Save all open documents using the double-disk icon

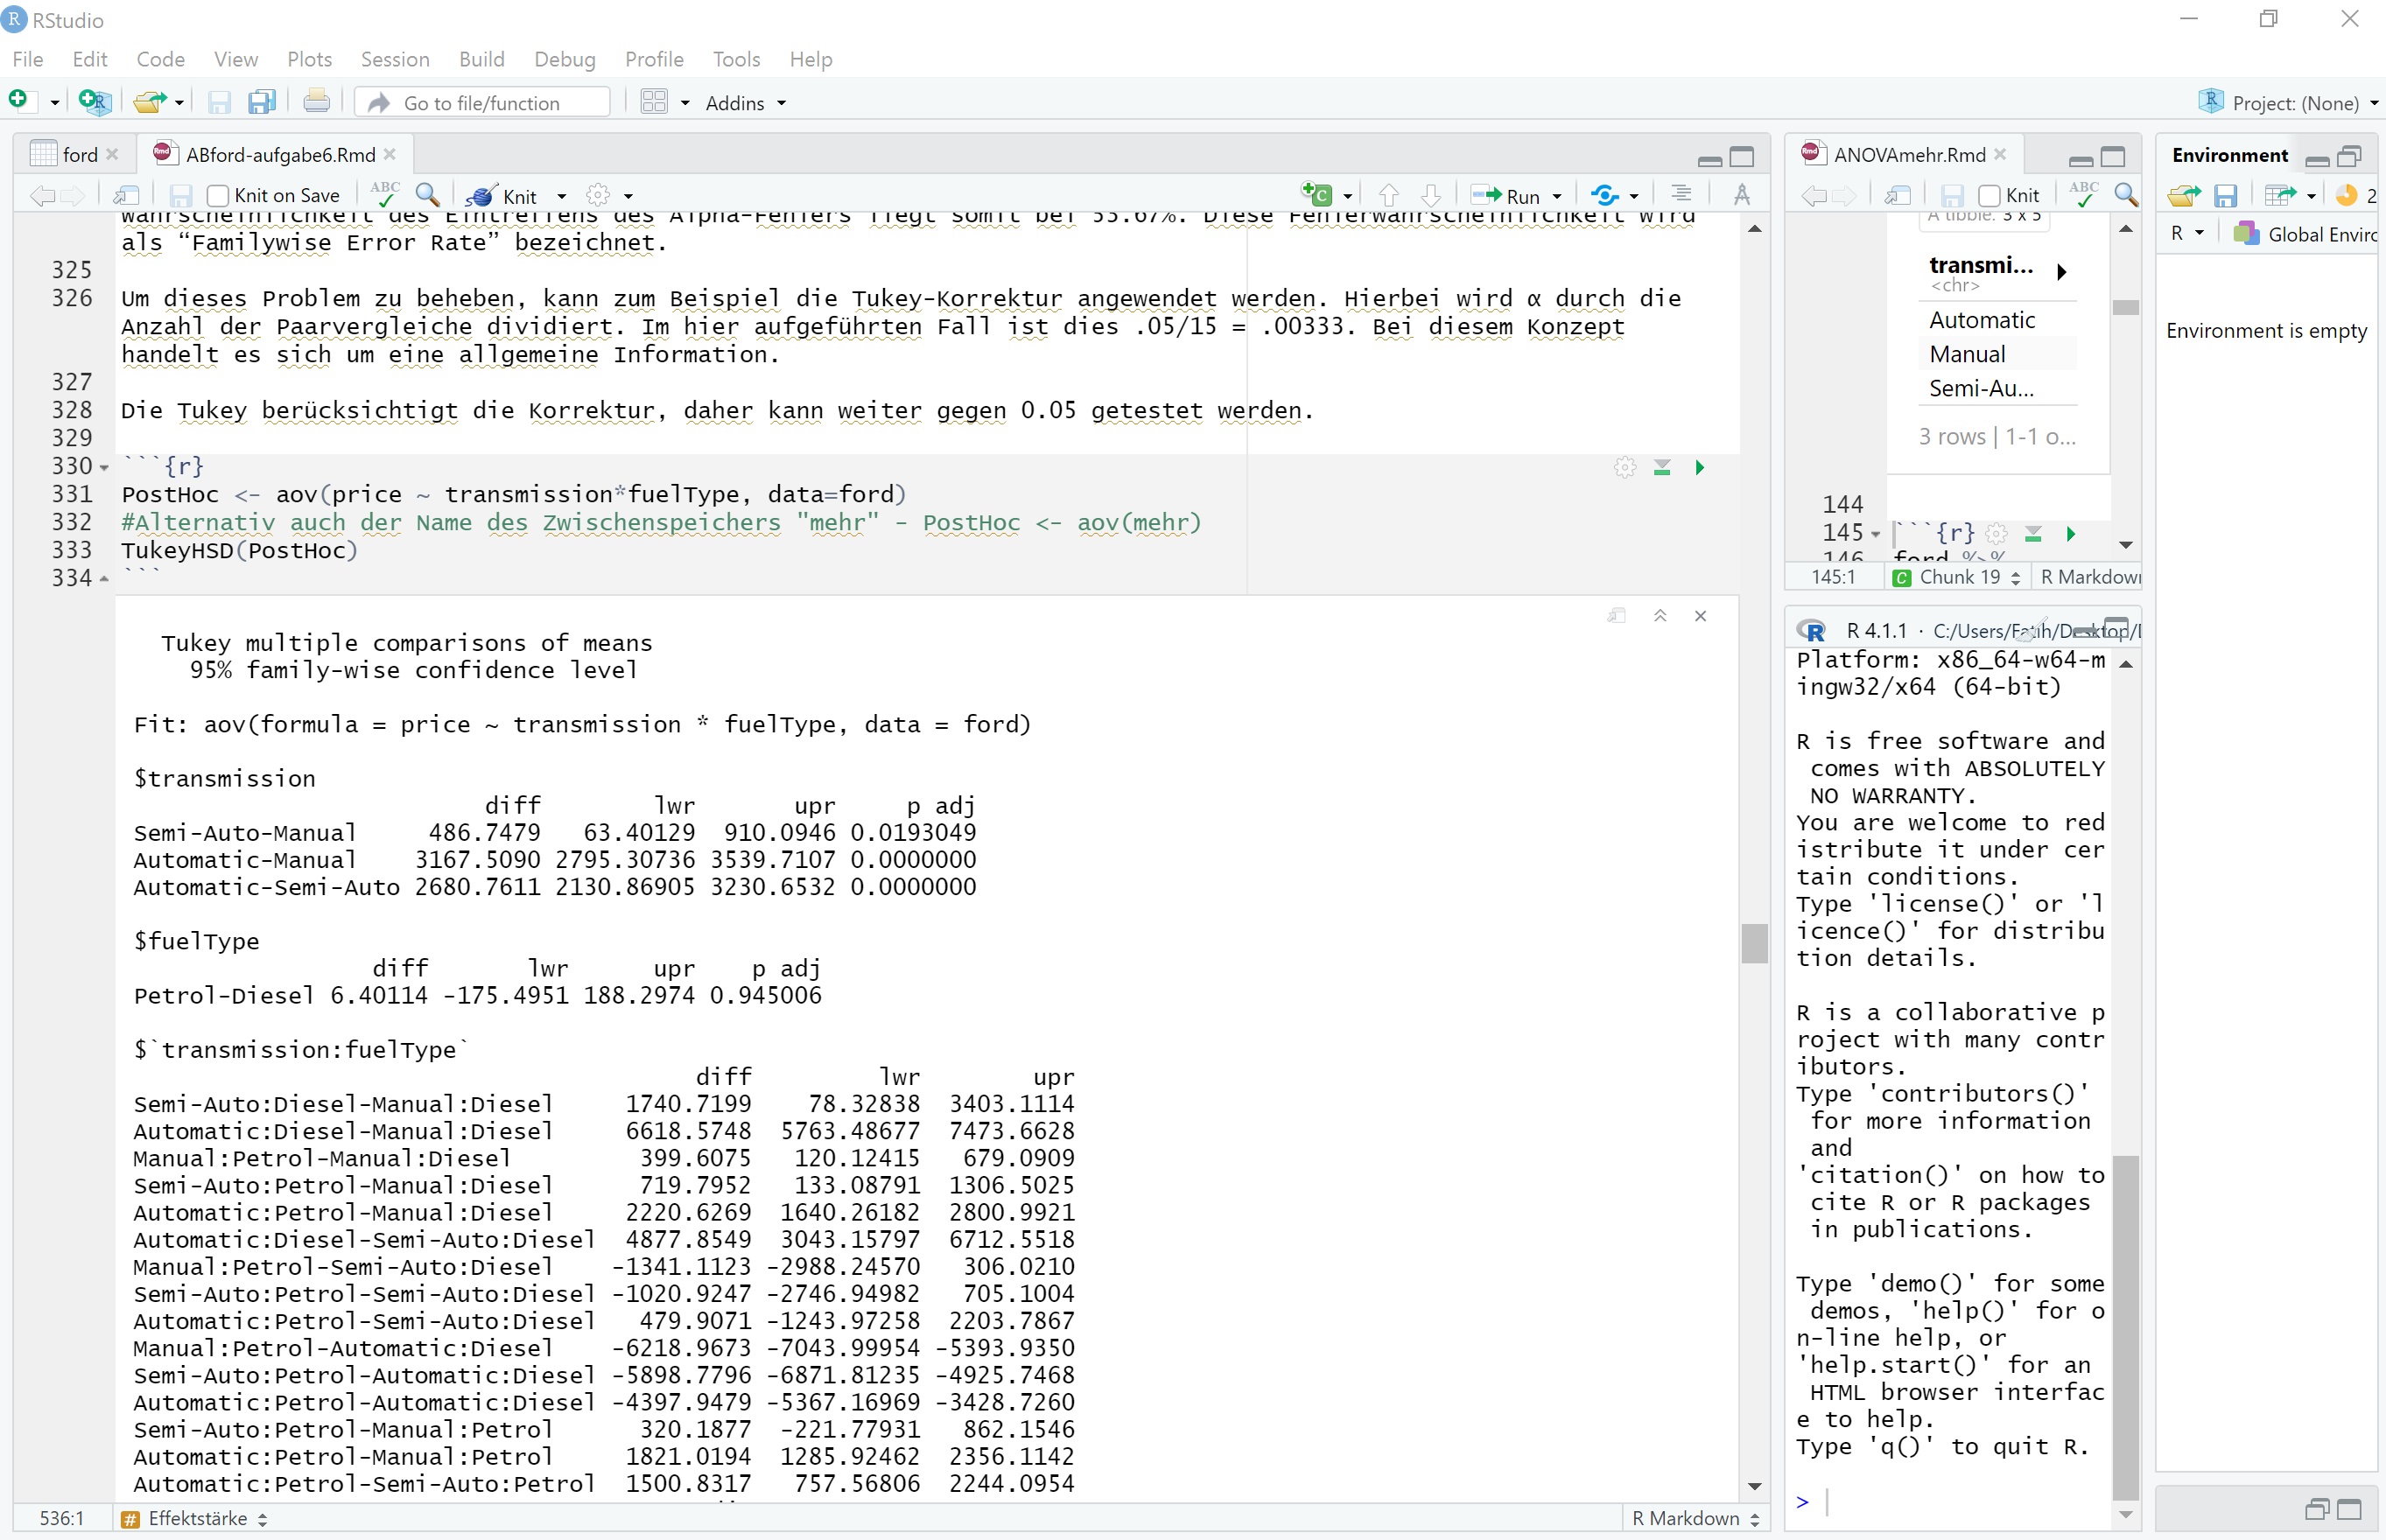pyautogui.click(x=262, y=102)
